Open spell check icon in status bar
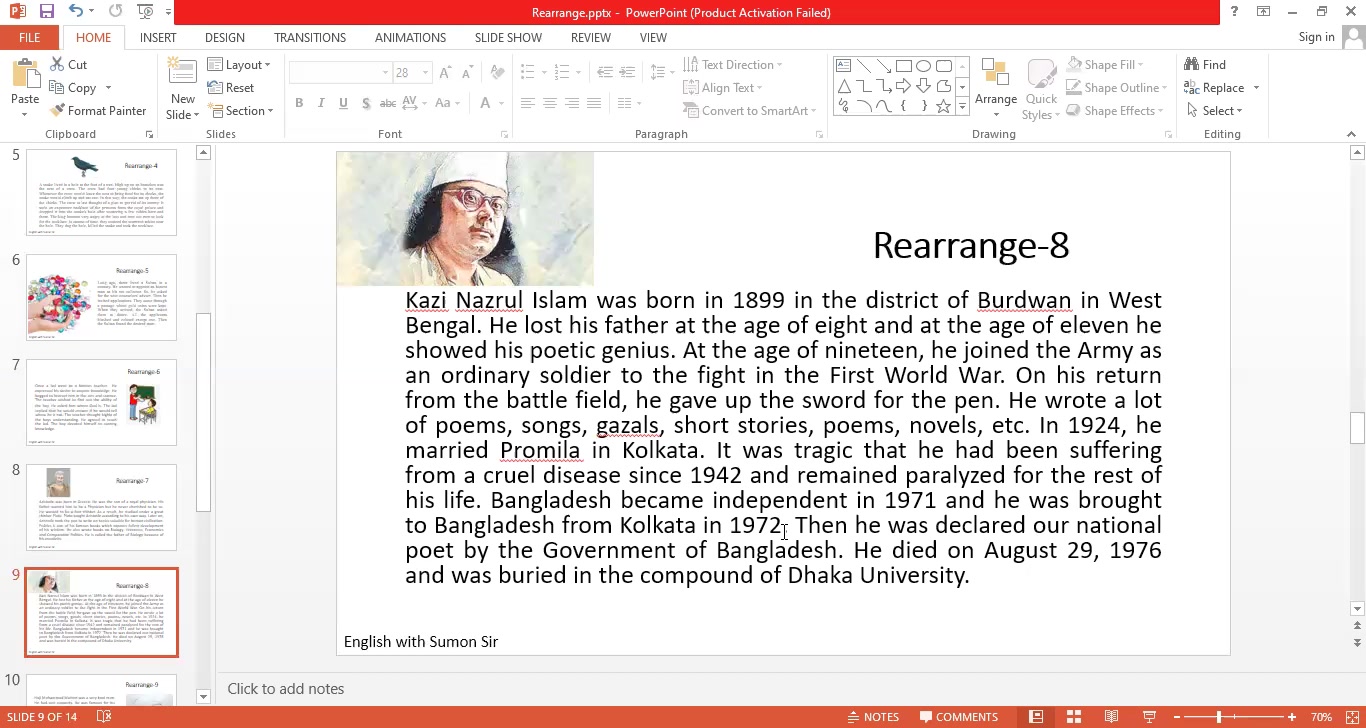The height and width of the screenshot is (728, 1366). (x=104, y=717)
